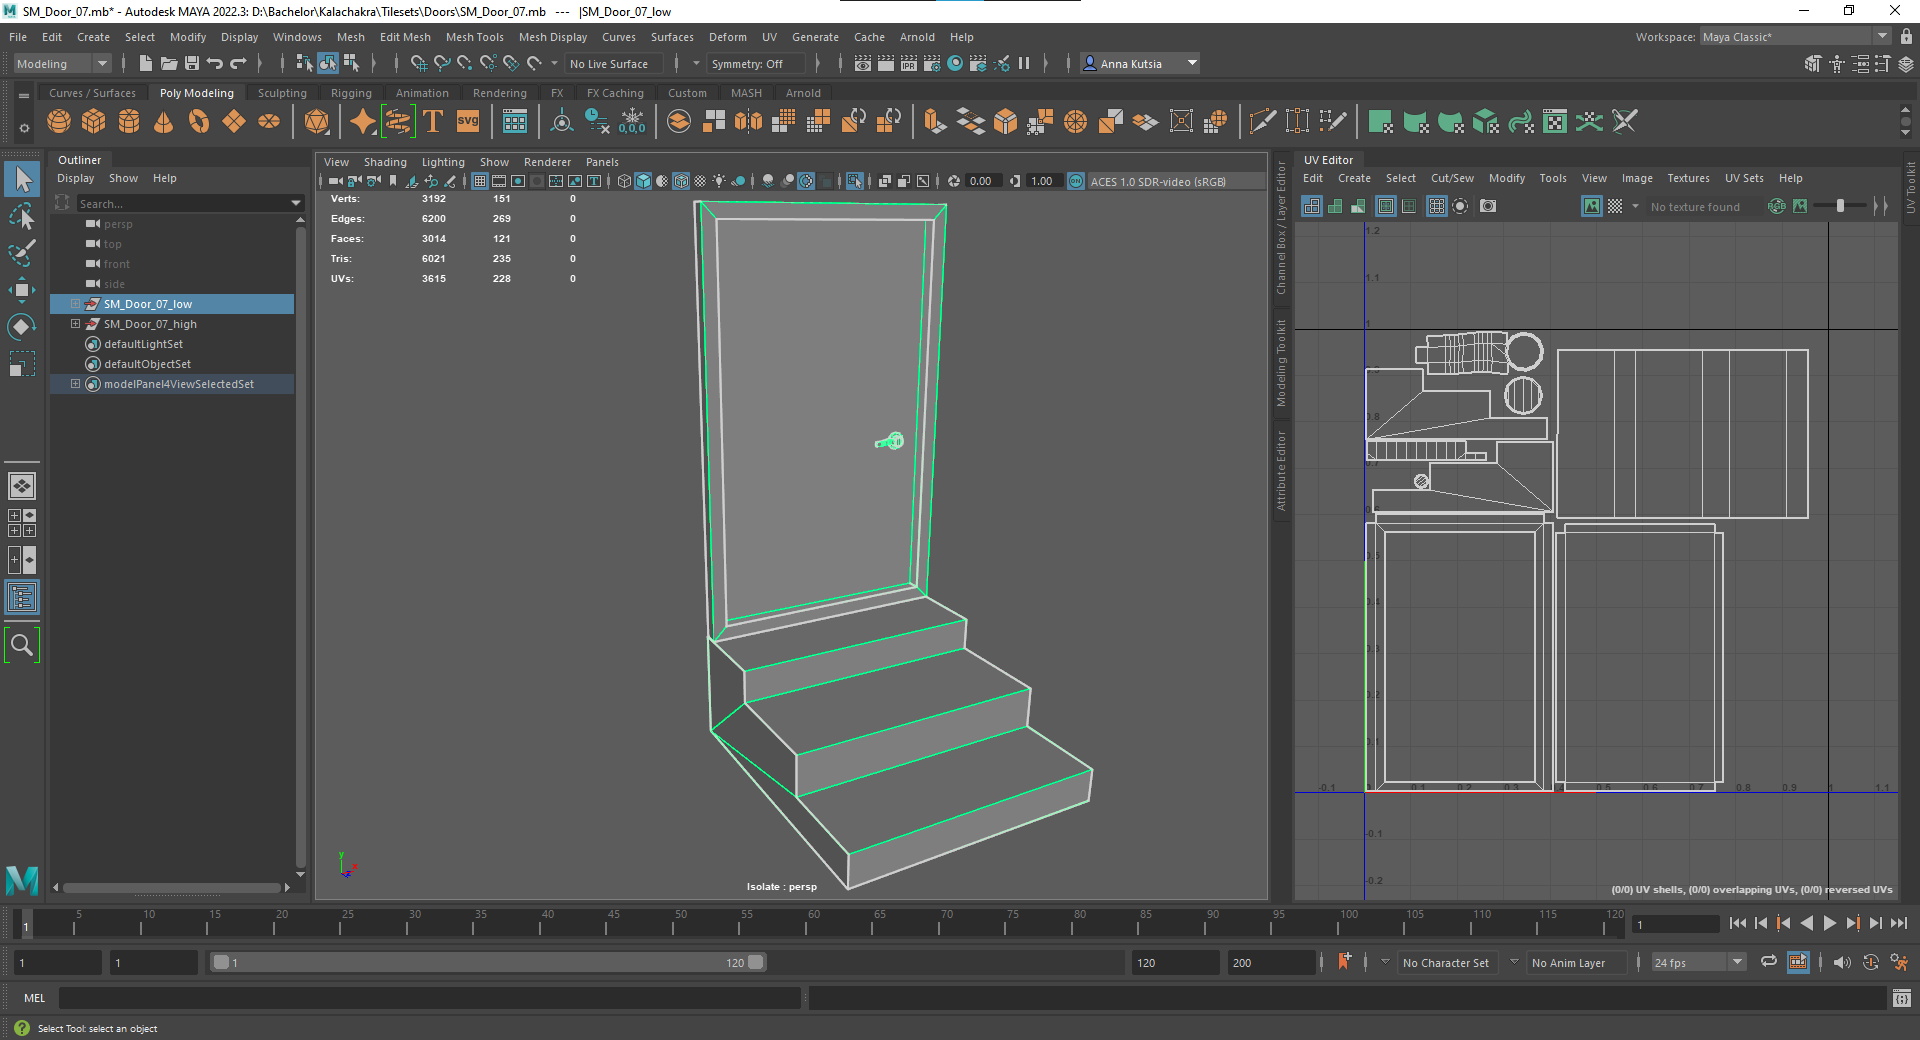Click the MEL script editor icon

click(x=1901, y=998)
